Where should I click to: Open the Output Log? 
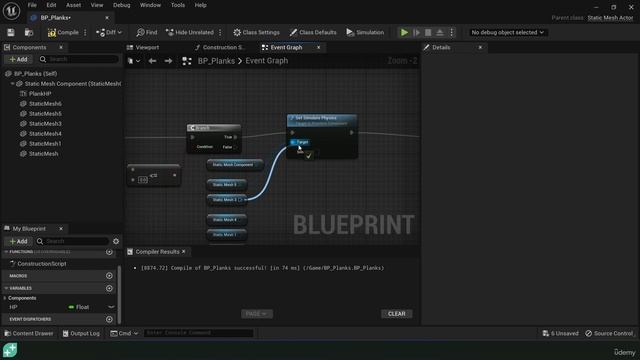(x=81, y=333)
